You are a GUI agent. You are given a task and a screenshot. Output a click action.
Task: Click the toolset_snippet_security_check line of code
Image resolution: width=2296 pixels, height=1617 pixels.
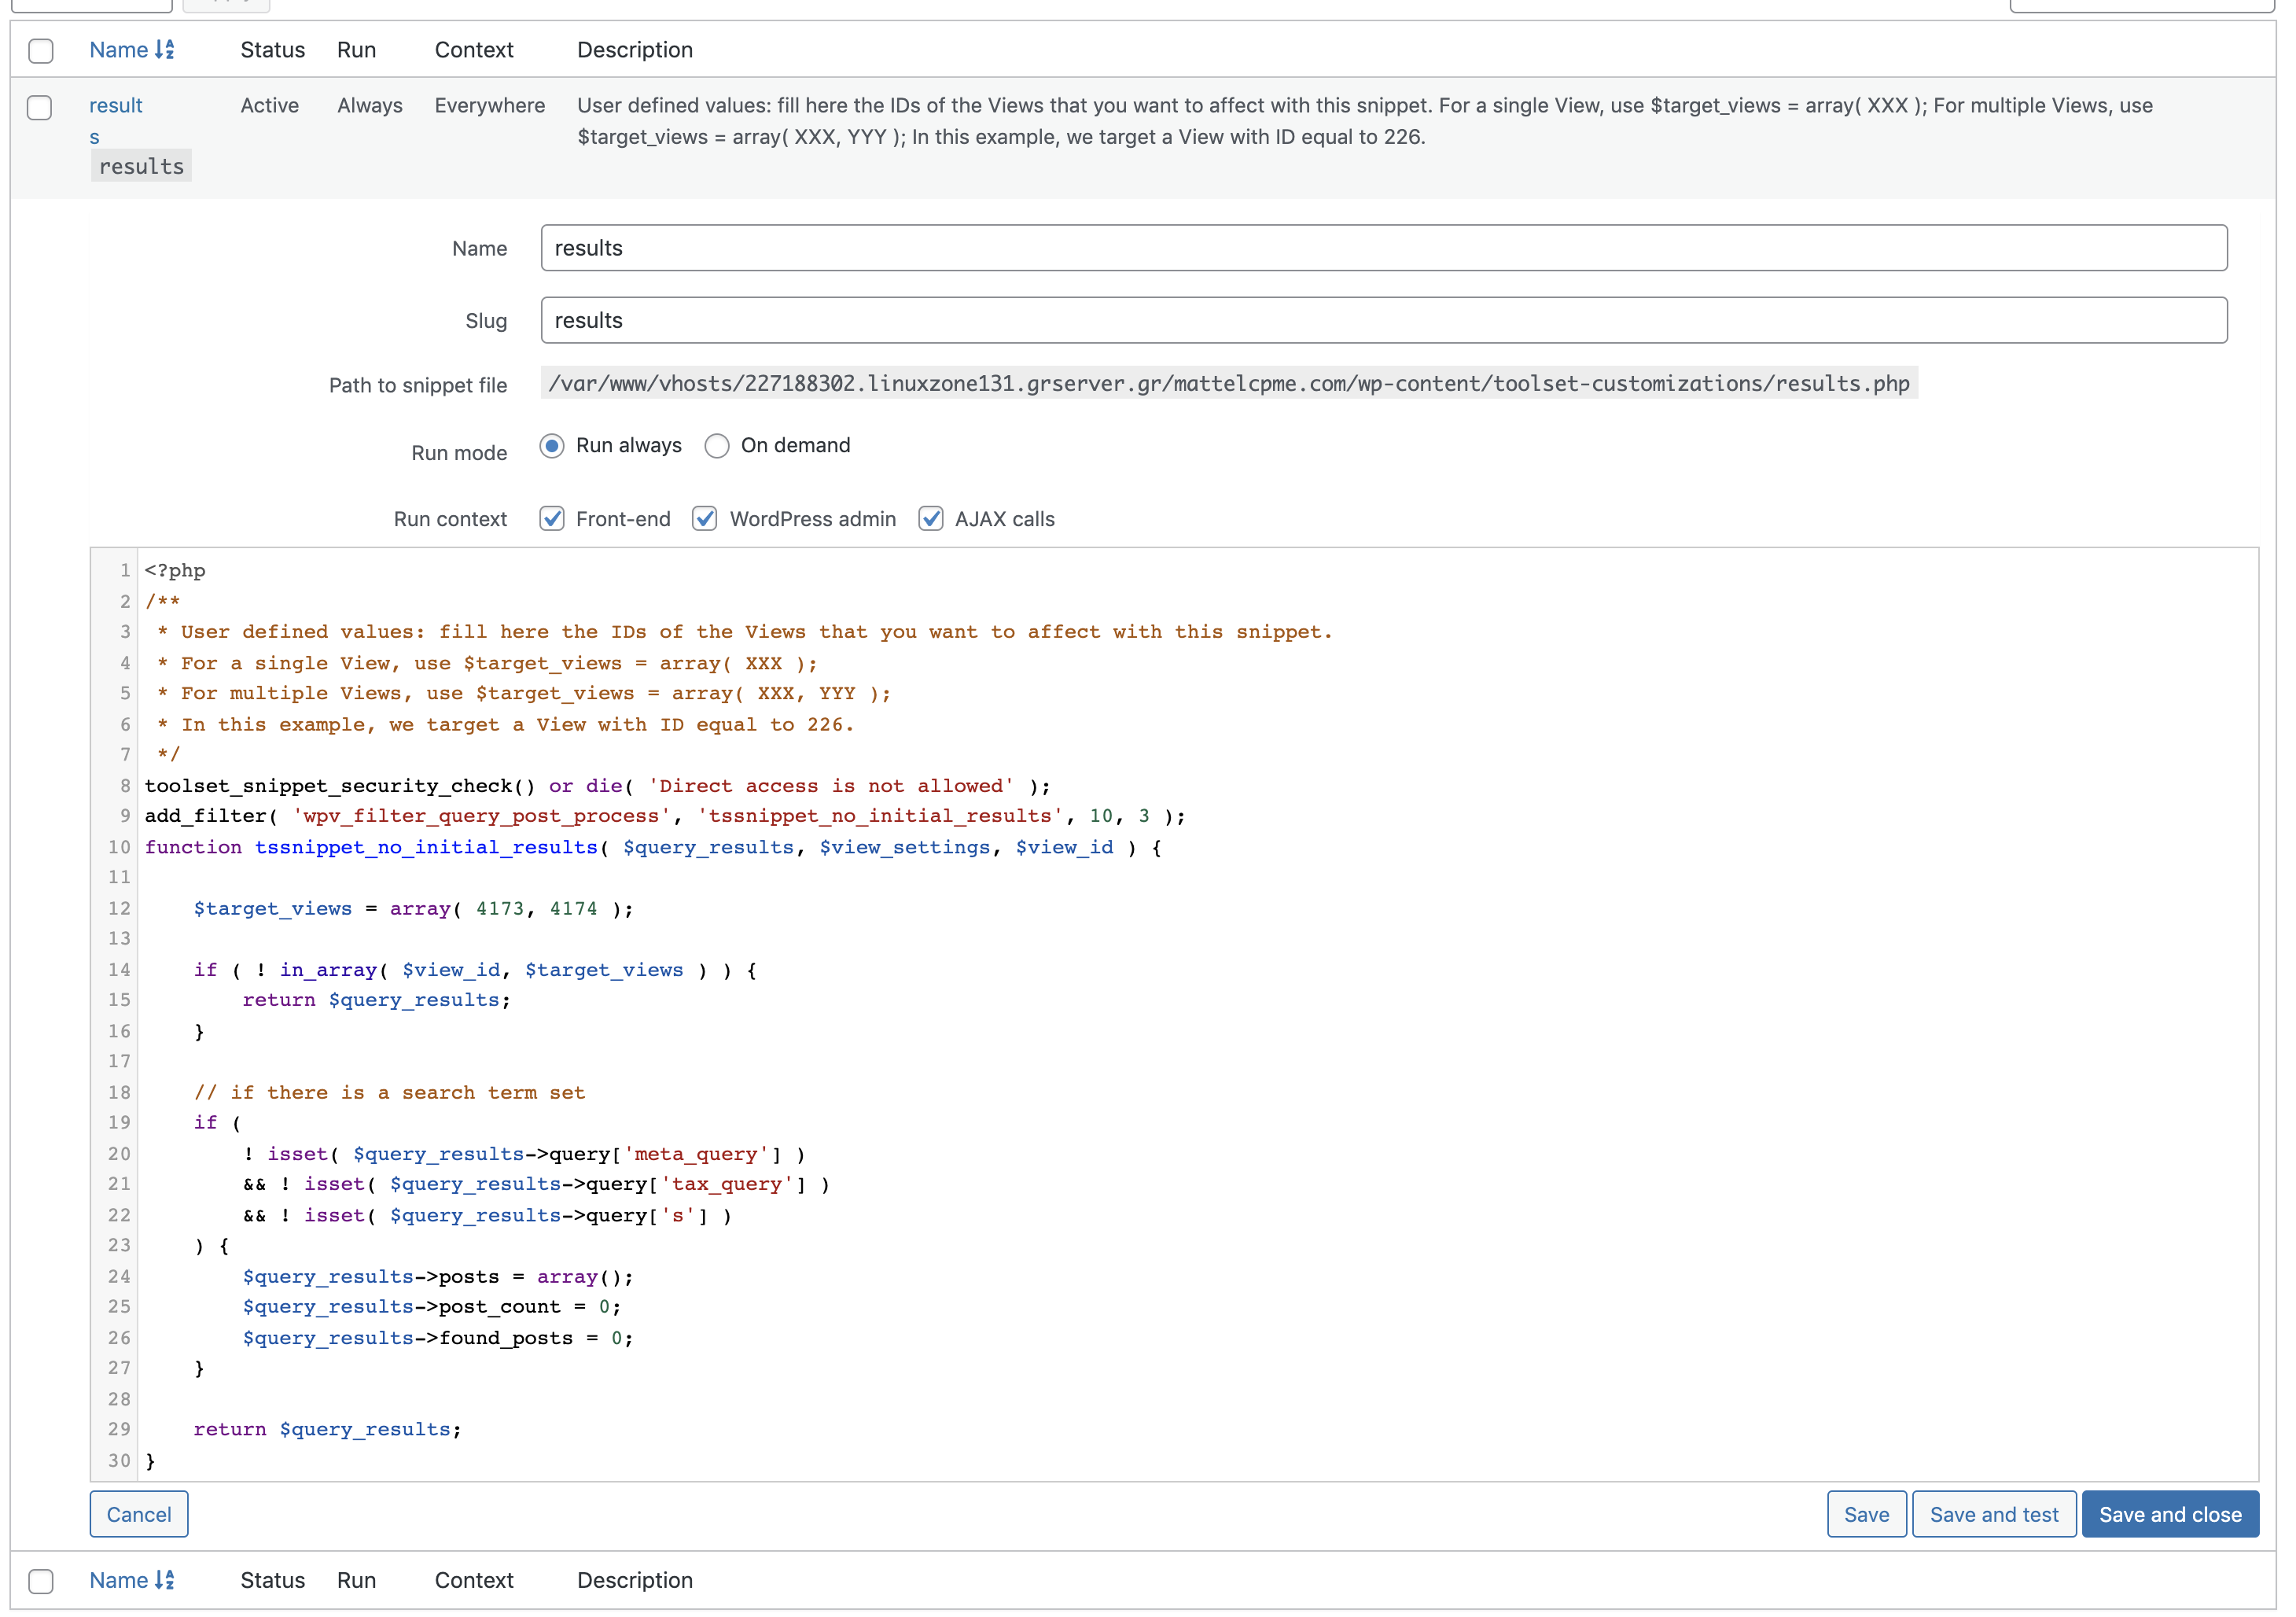pyautogui.click(x=597, y=786)
